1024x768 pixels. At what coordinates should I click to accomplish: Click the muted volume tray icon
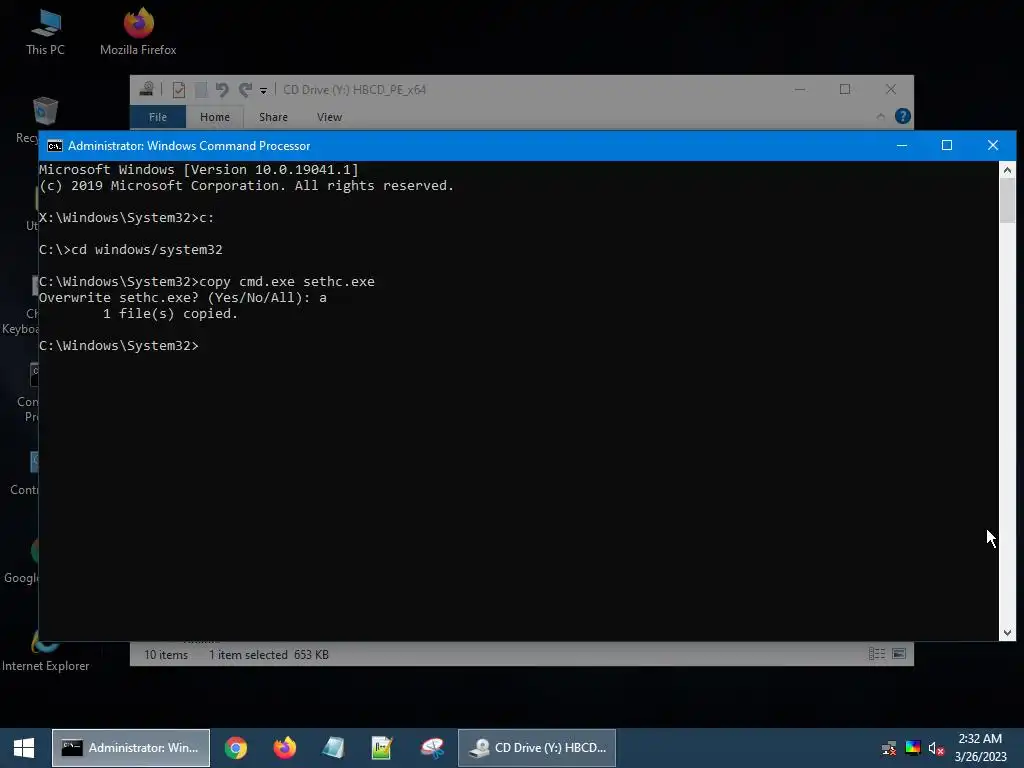[936, 748]
